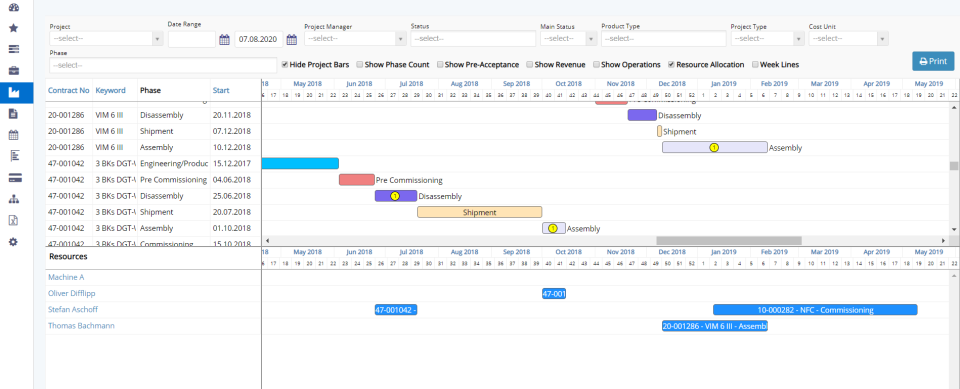This screenshot has height=389, width=960.
Task: Click the small 20-001286 Shipment Gantt bar
Action: pyautogui.click(x=659, y=131)
